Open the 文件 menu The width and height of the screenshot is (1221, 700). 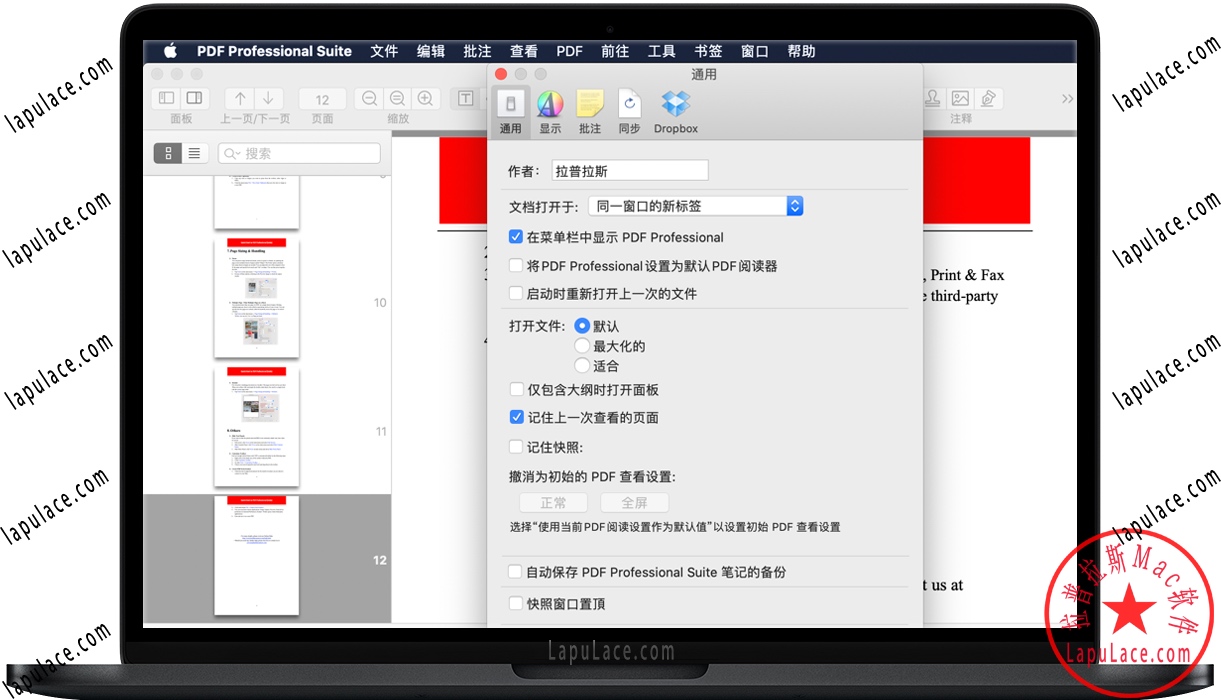coord(384,51)
